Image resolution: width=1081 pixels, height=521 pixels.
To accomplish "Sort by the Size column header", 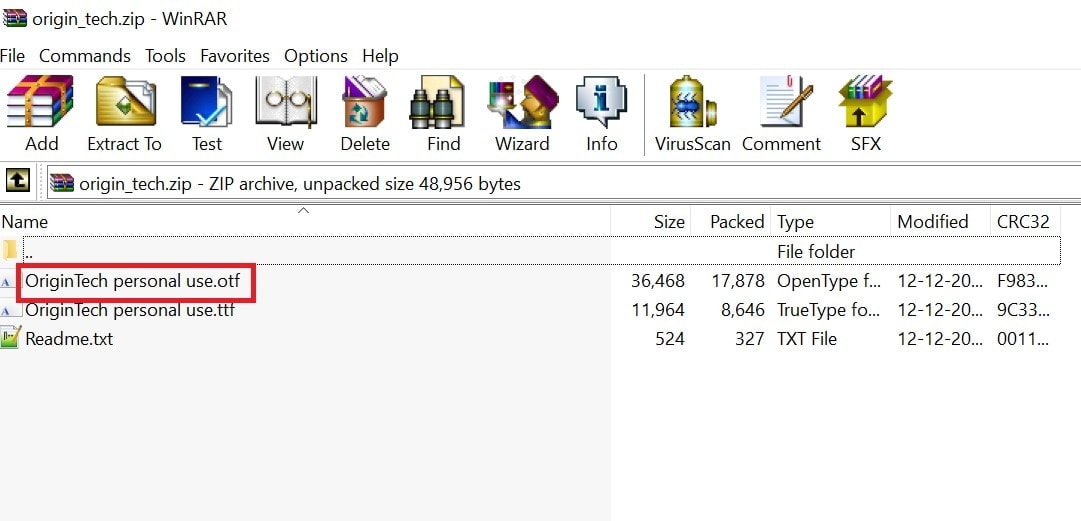I will coord(650,221).
